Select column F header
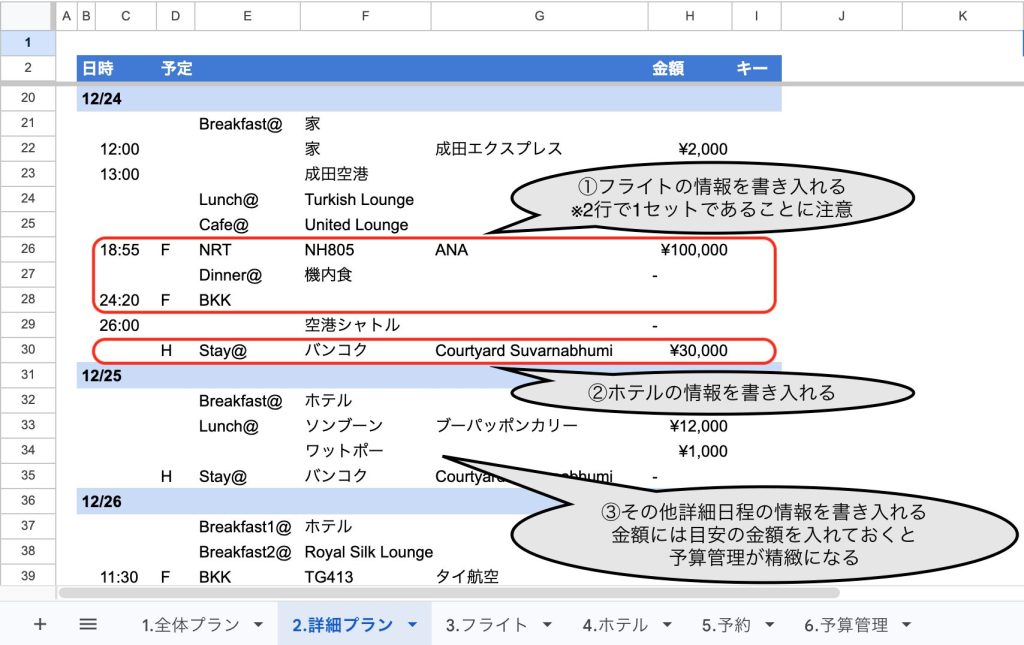The width and height of the screenshot is (1024, 645). point(364,16)
